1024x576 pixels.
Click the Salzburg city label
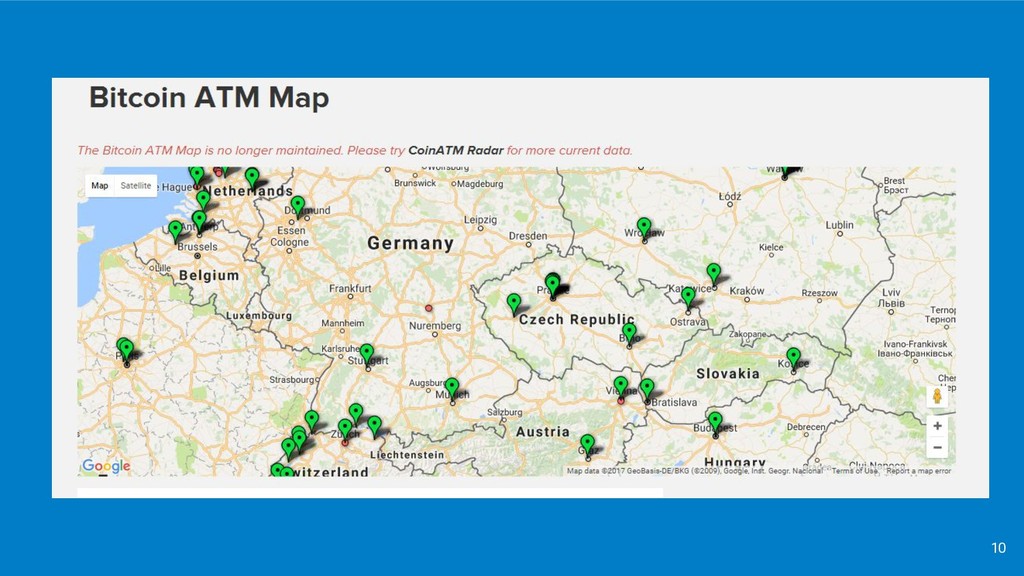pos(505,412)
